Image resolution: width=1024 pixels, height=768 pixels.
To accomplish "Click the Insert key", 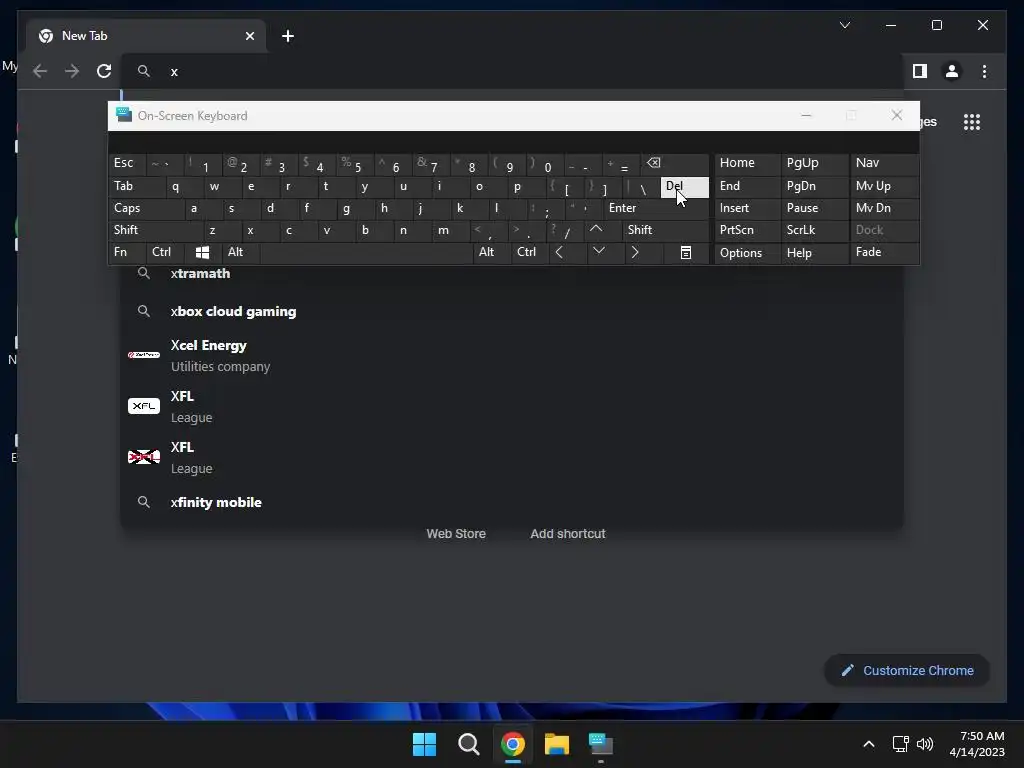I will pyautogui.click(x=747, y=208).
